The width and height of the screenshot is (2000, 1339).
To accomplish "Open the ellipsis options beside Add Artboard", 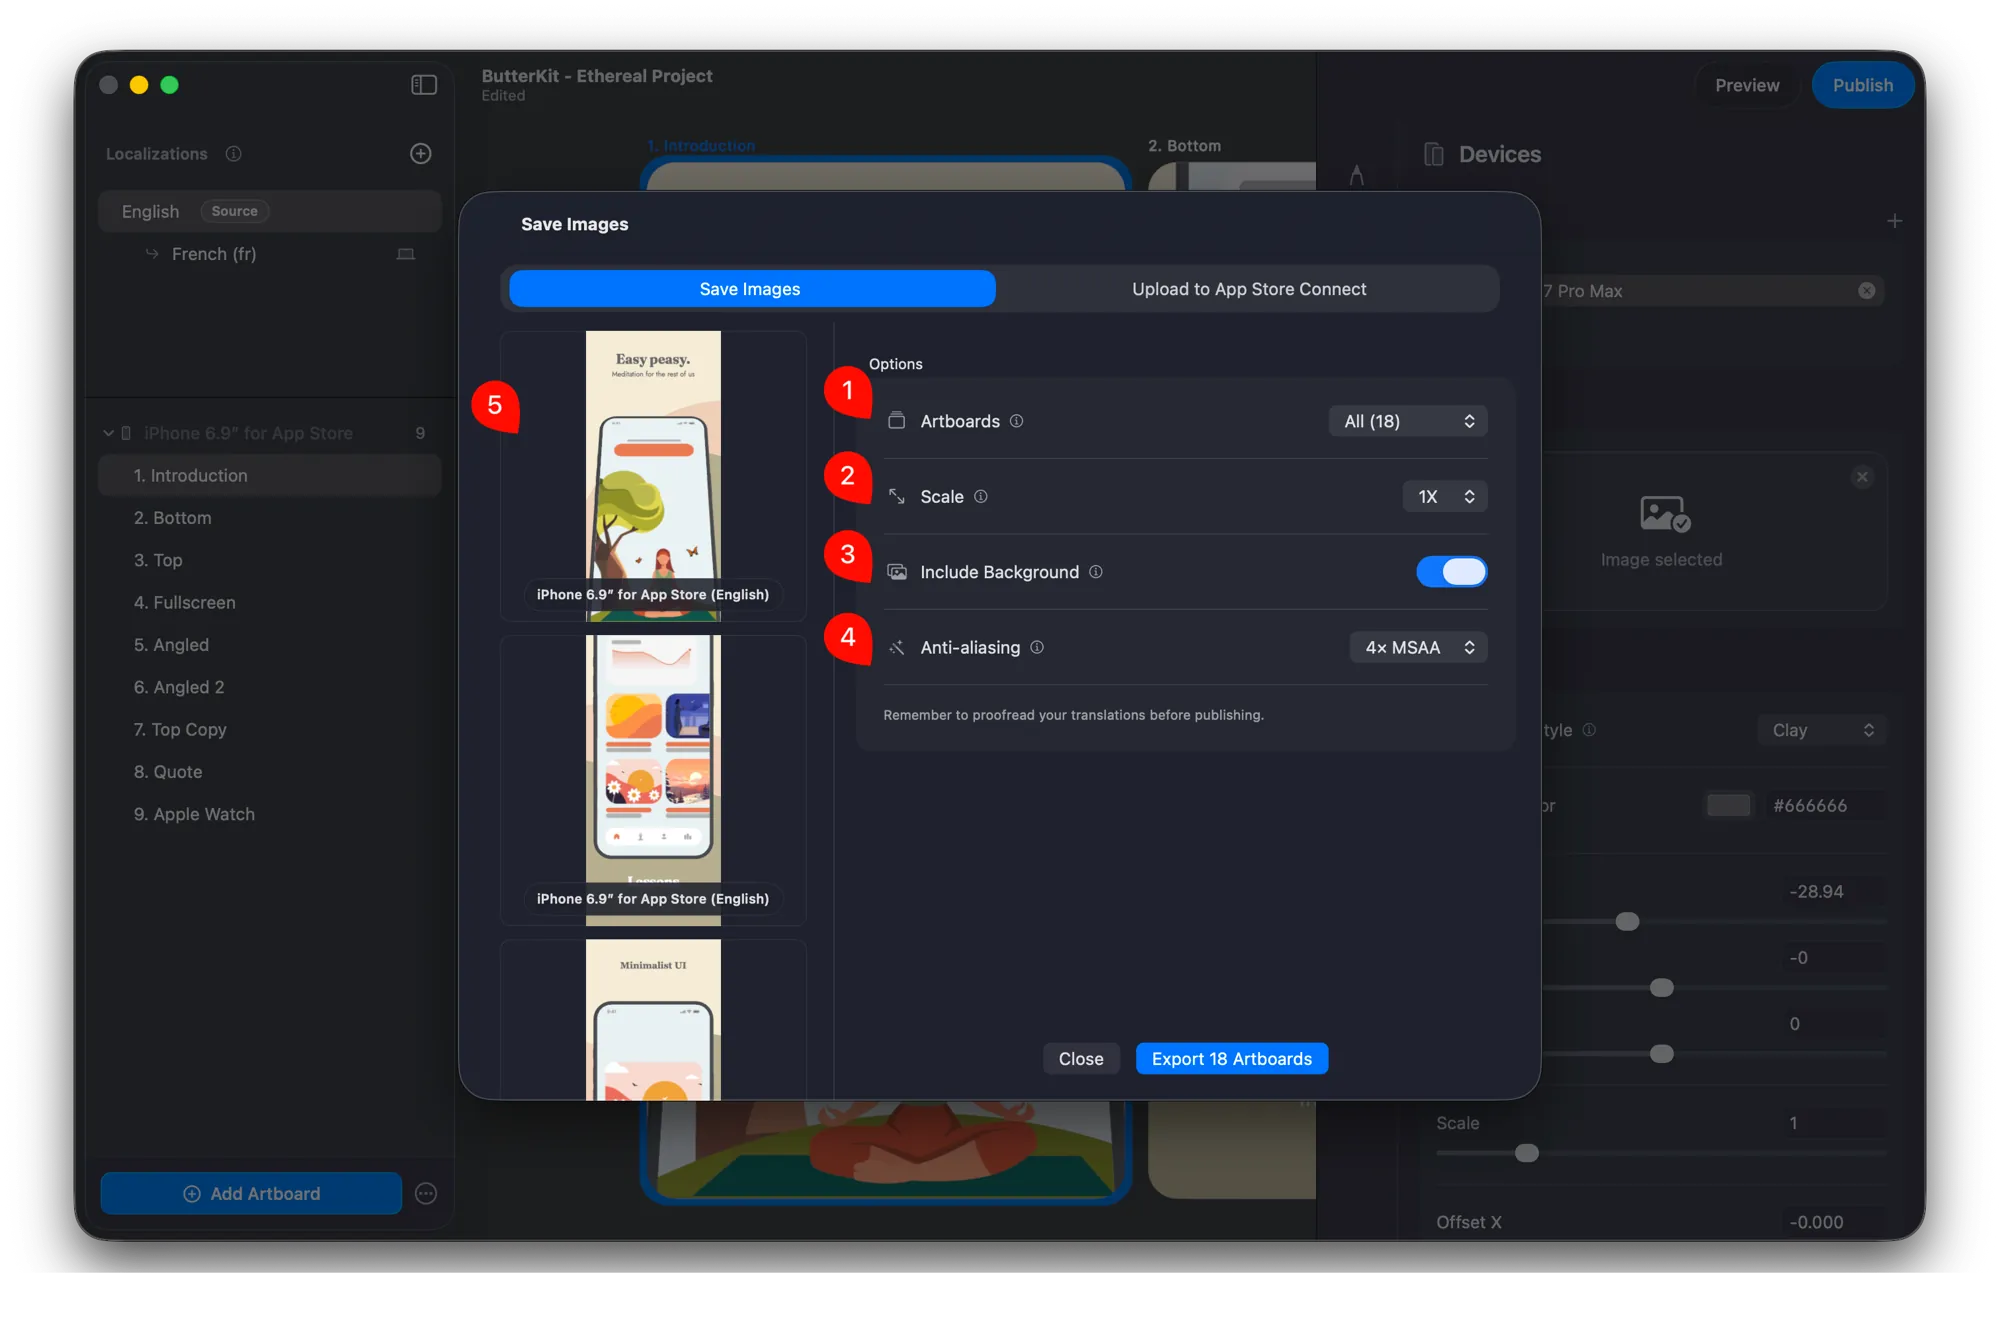I will (425, 1193).
